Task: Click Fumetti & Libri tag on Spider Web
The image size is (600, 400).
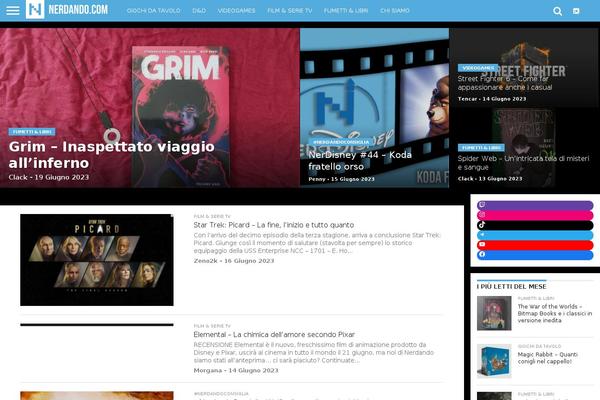Action: [x=481, y=147]
